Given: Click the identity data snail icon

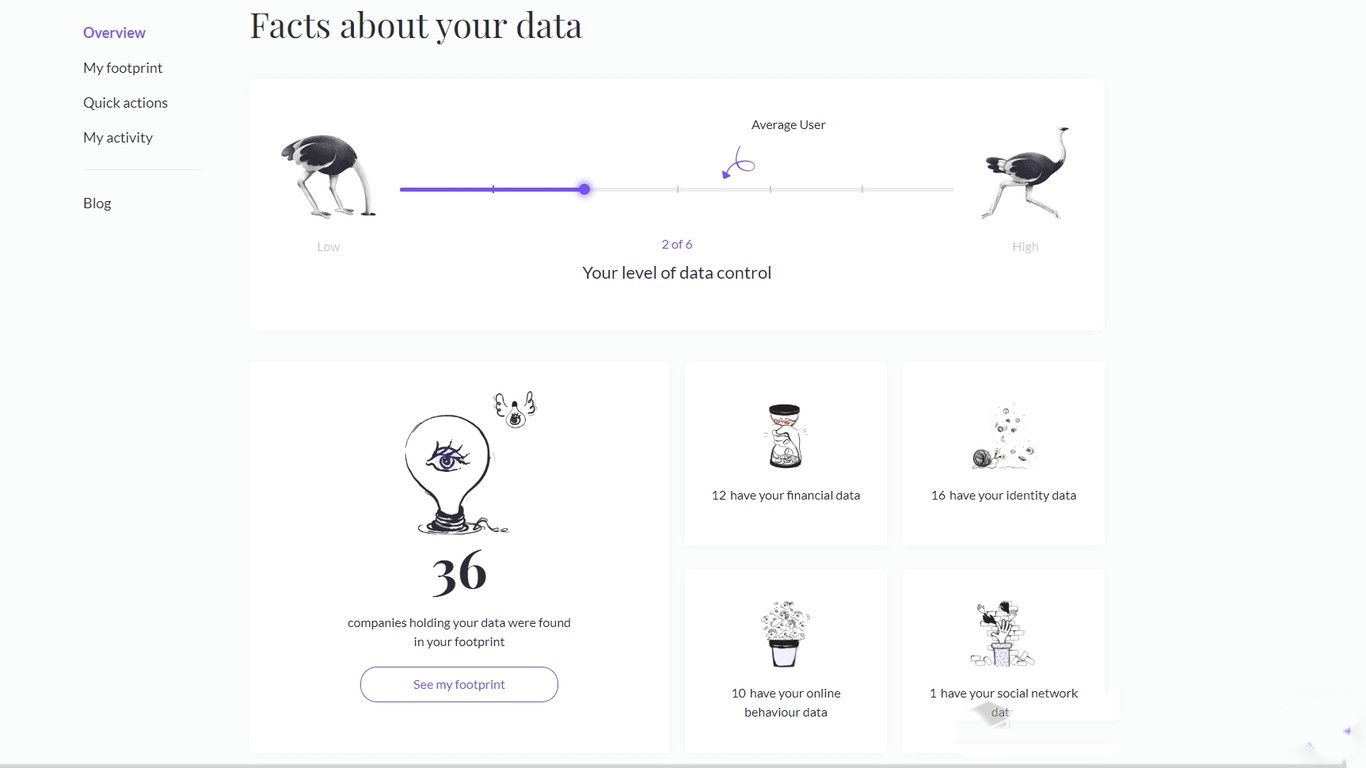Looking at the screenshot, I should 1003,438.
